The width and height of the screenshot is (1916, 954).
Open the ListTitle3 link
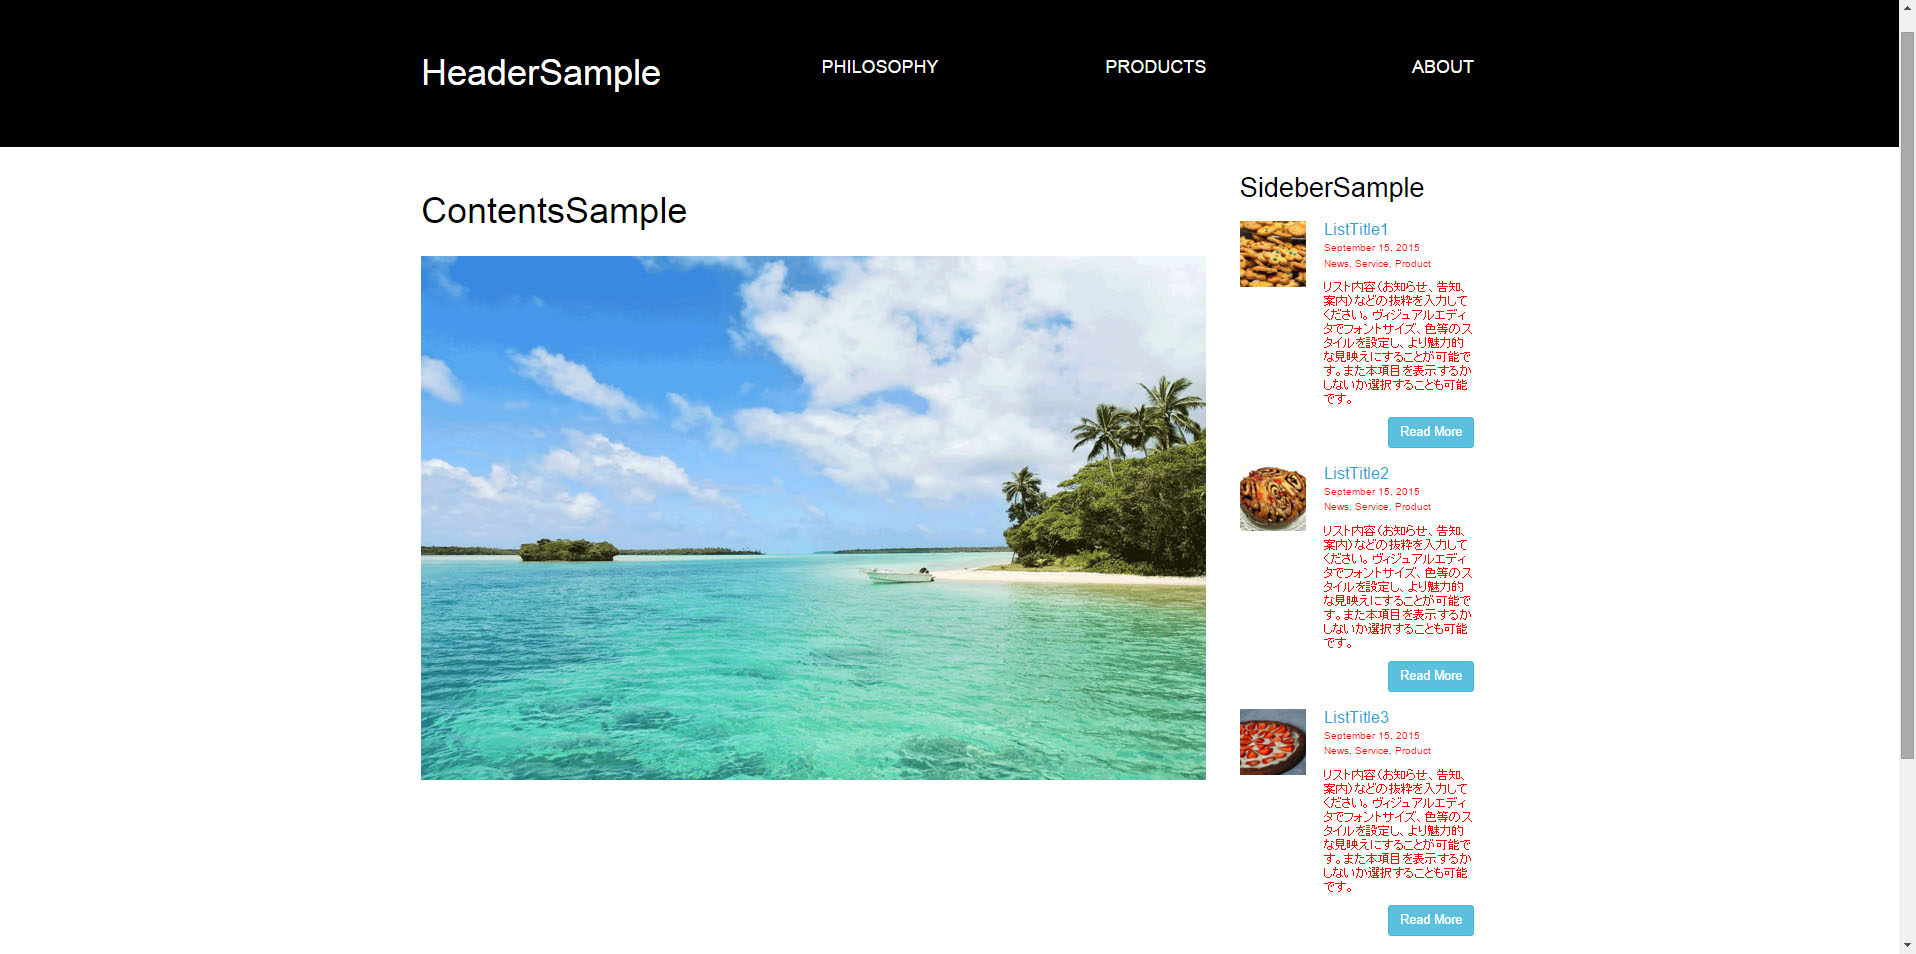[x=1356, y=717]
